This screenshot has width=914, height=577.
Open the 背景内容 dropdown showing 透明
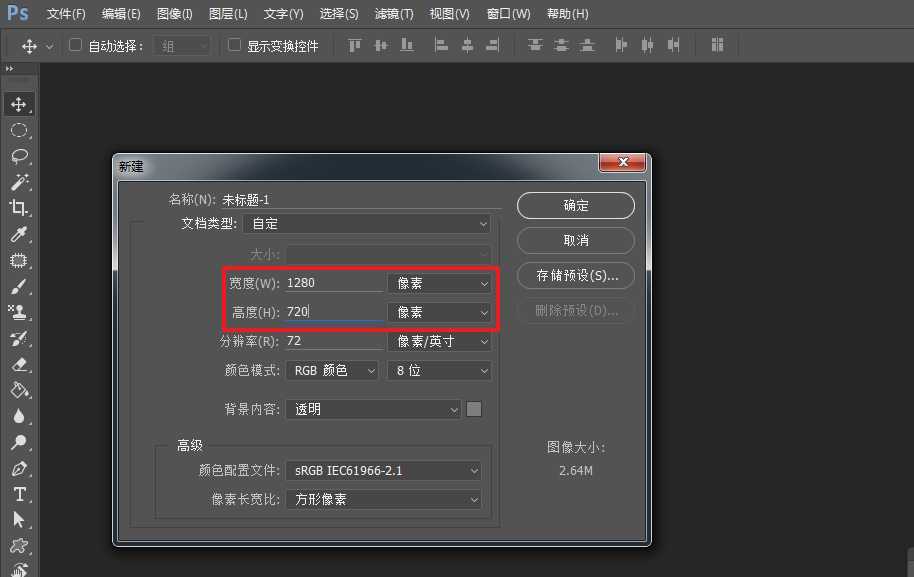click(x=372, y=409)
